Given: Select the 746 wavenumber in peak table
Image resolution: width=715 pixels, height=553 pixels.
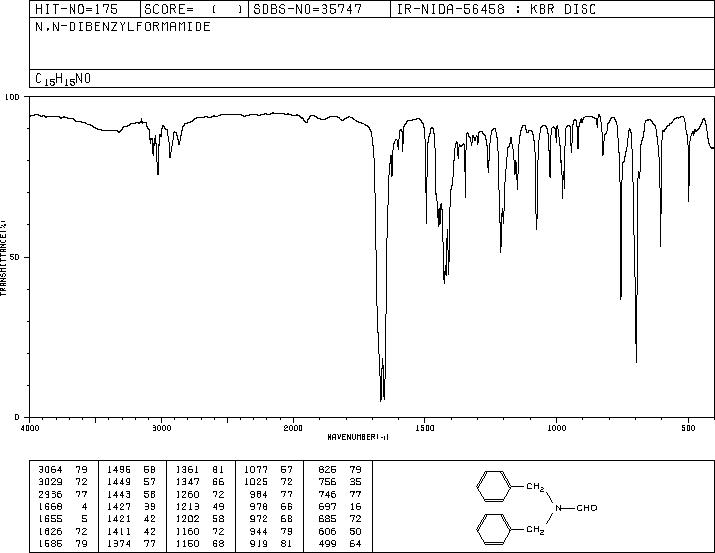Looking at the screenshot, I should [x=327, y=494].
